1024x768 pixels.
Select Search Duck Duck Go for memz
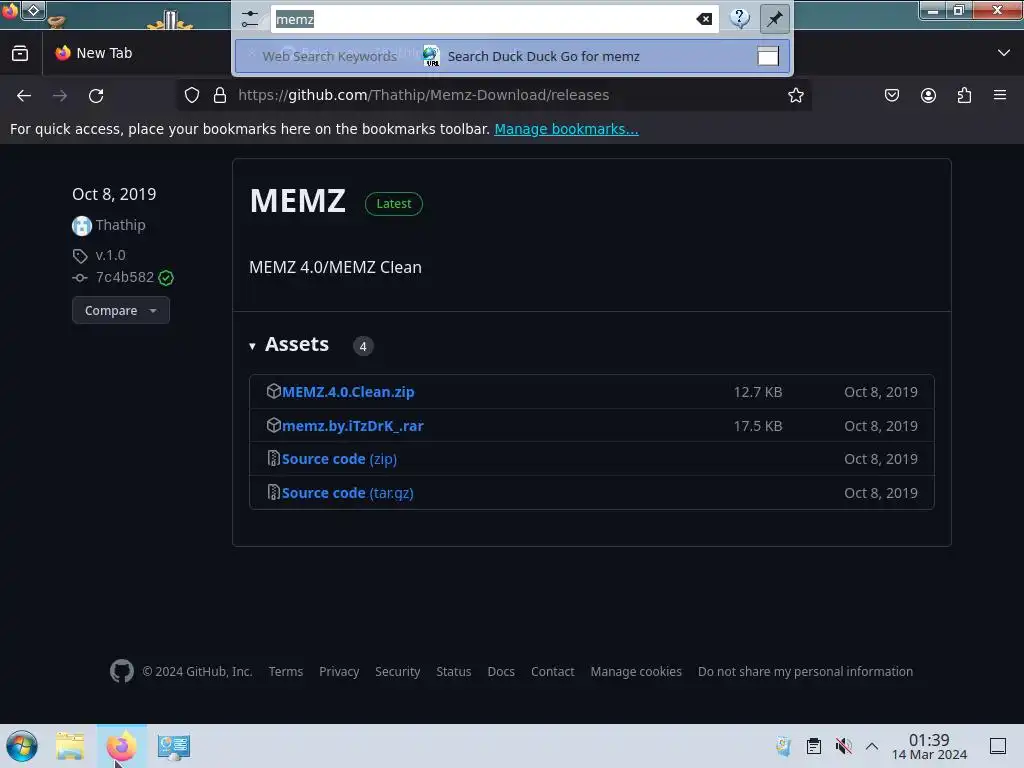click(x=512, y=56)
